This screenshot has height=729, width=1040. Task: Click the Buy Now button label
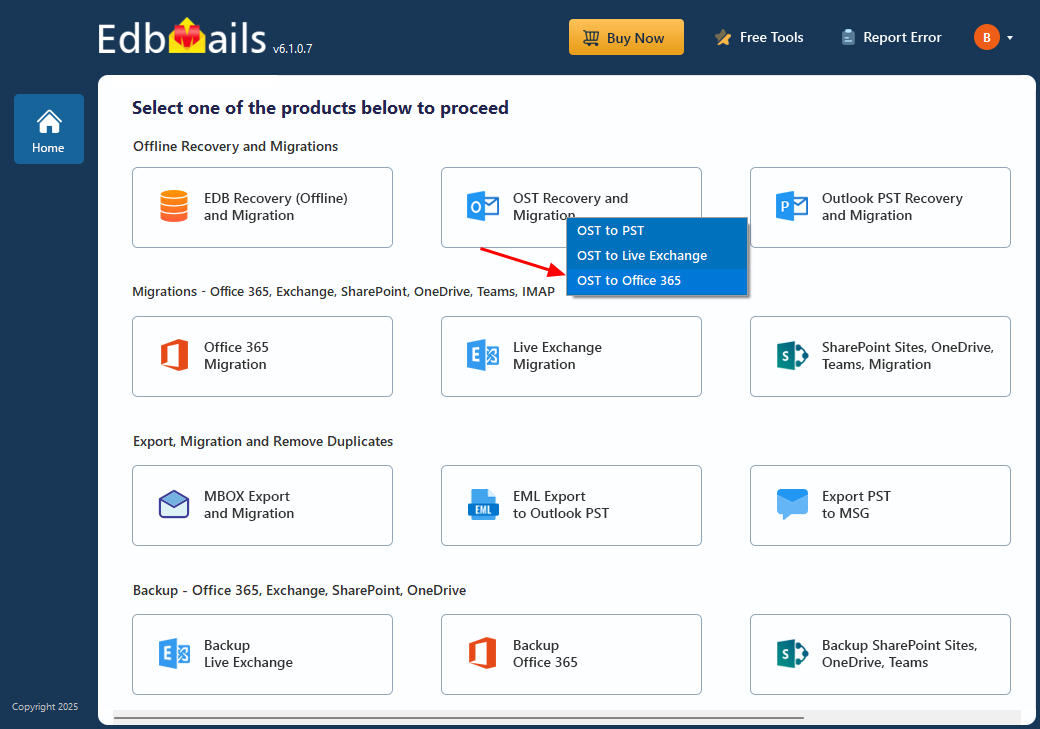tap(635, 38)
